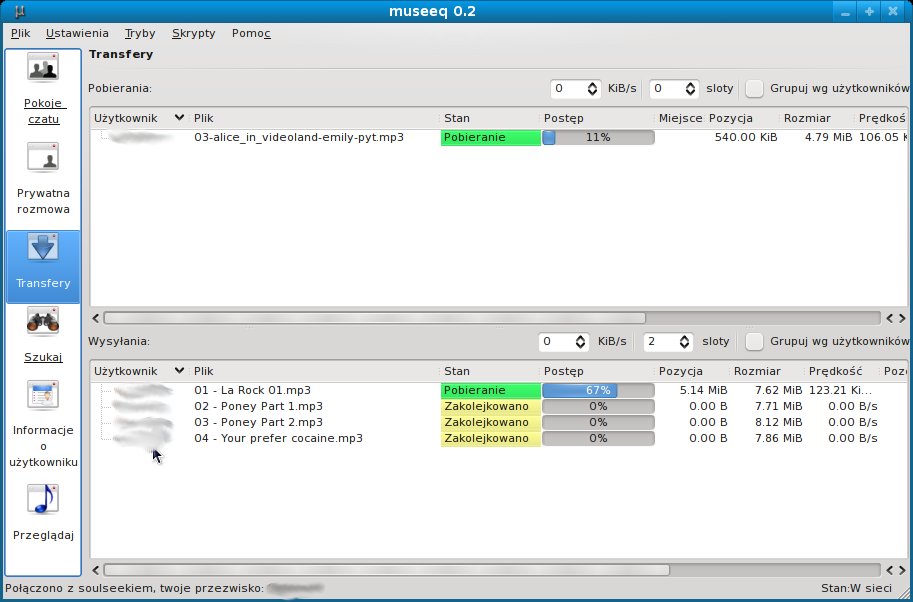
Task: Open the Informacje o użytkowniku icon
Action: point(43,395)
